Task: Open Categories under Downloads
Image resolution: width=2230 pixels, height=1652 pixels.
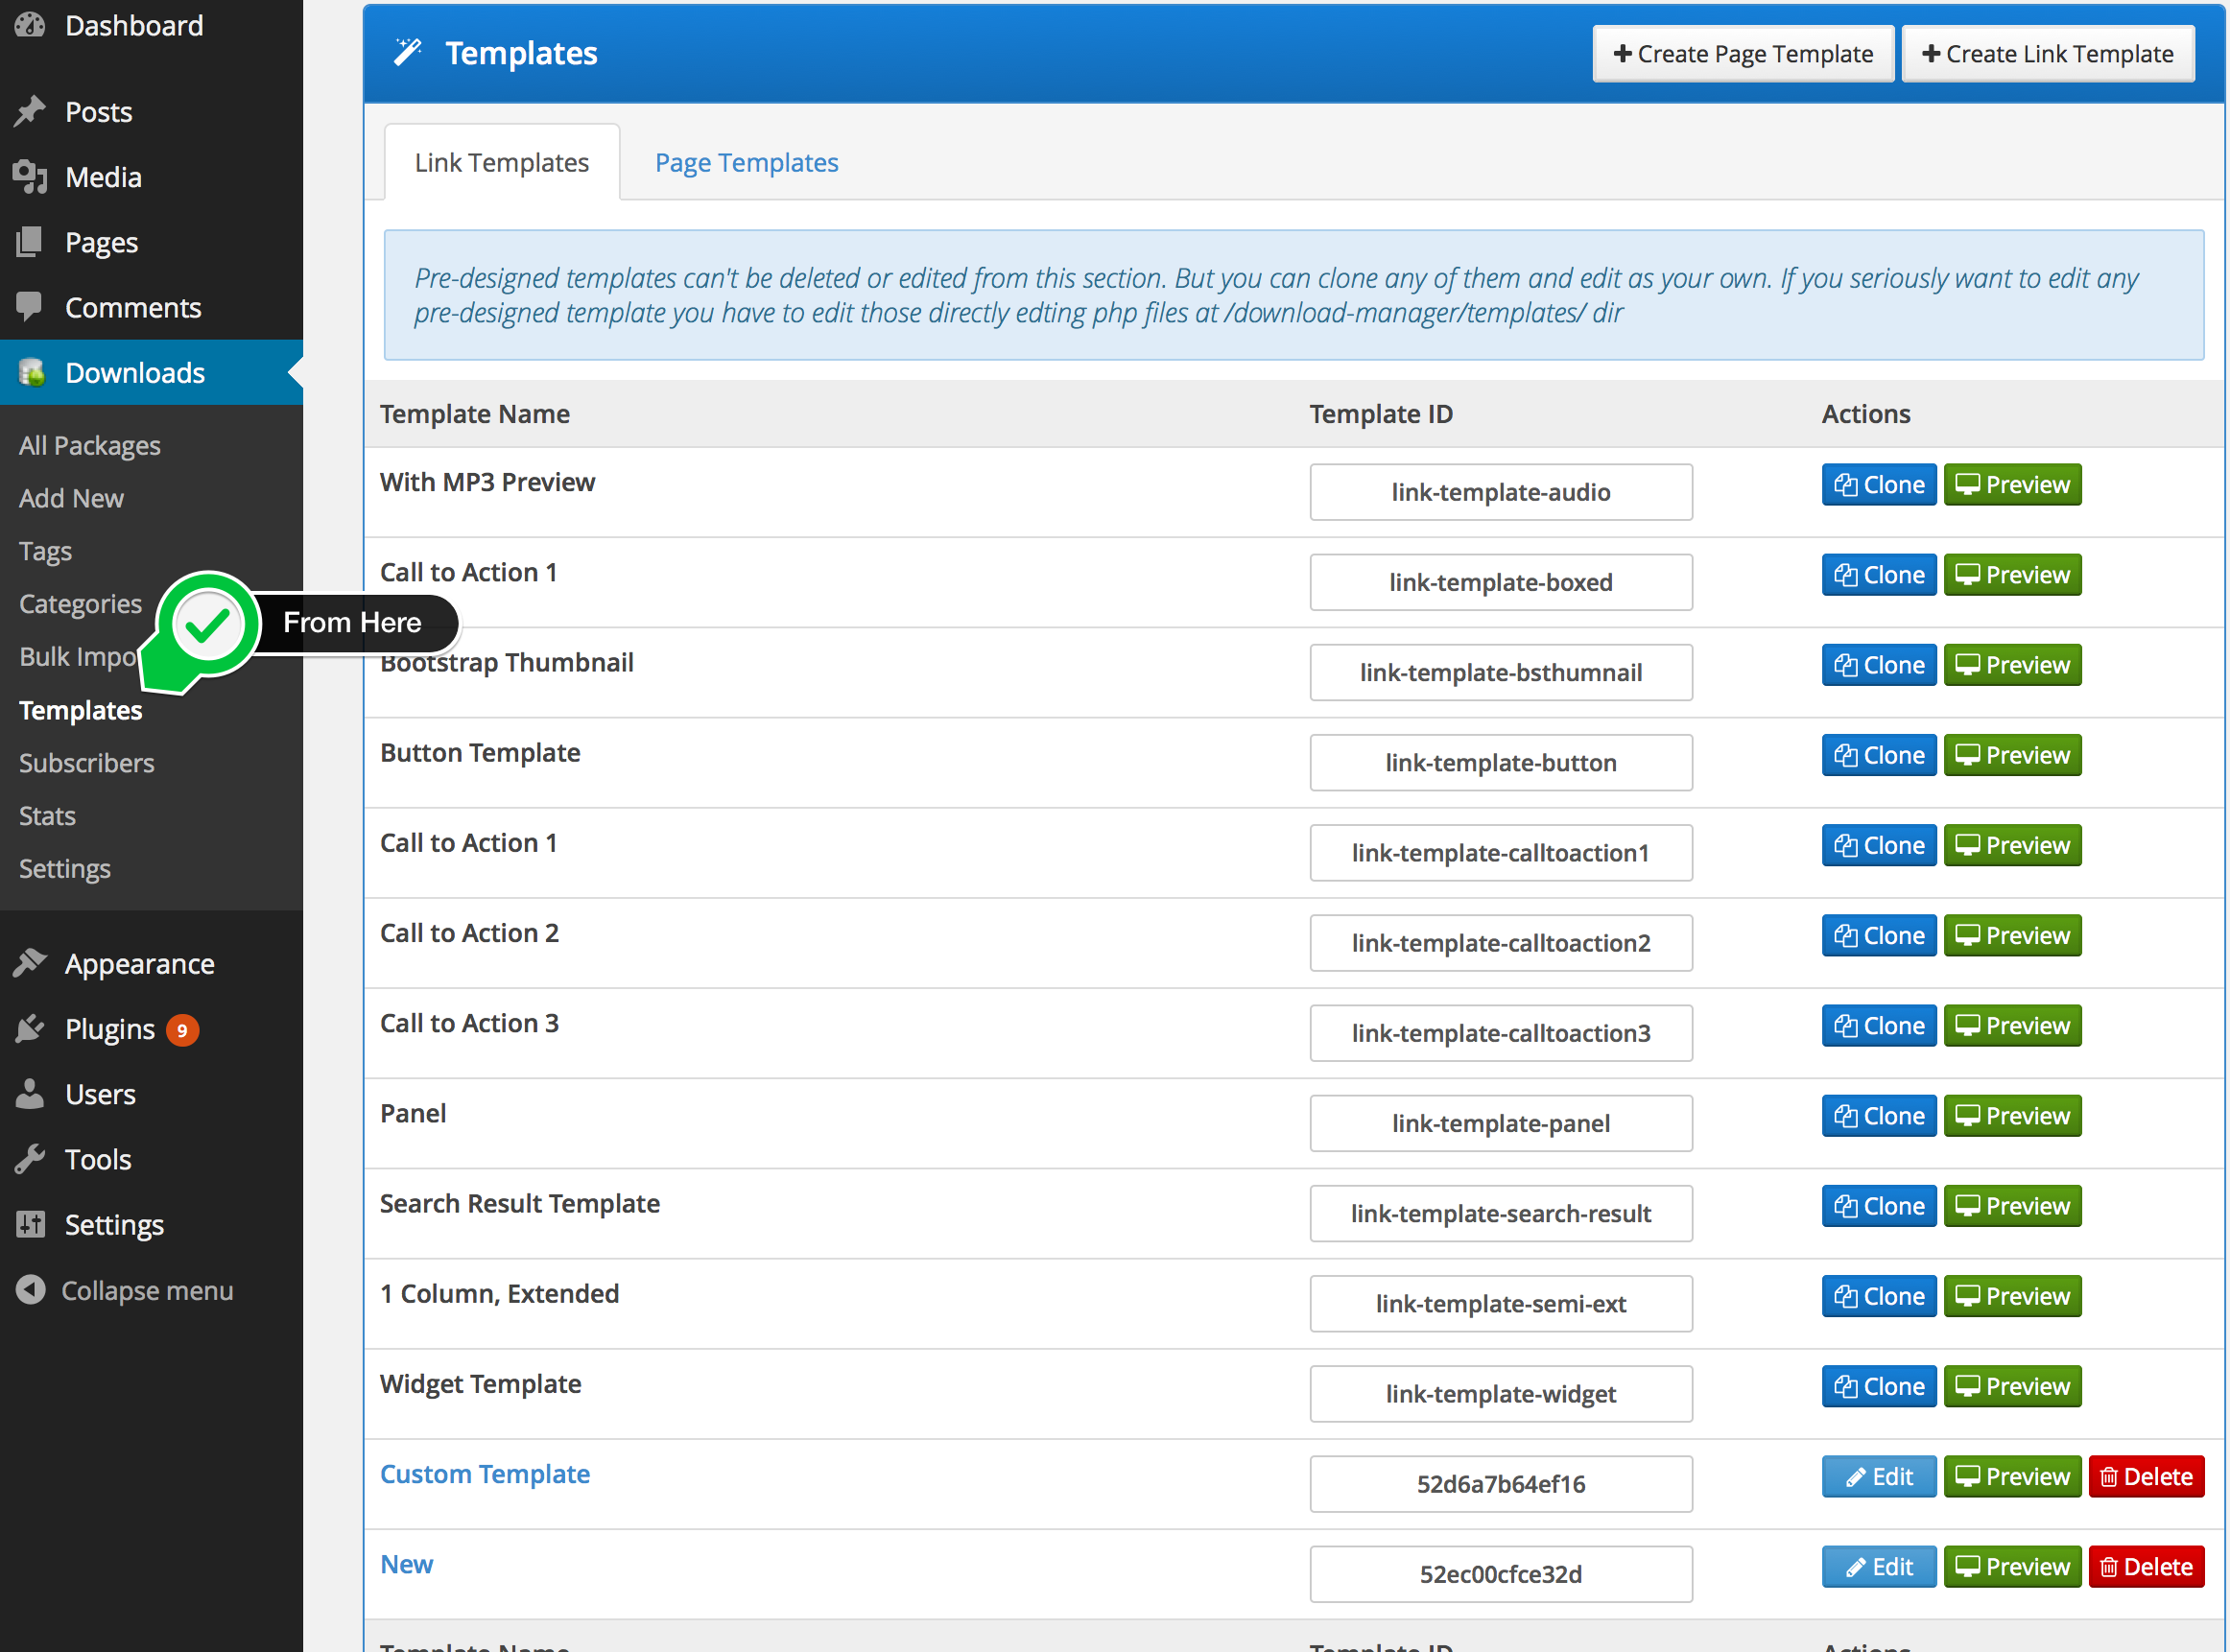Action: click(80, 604)
